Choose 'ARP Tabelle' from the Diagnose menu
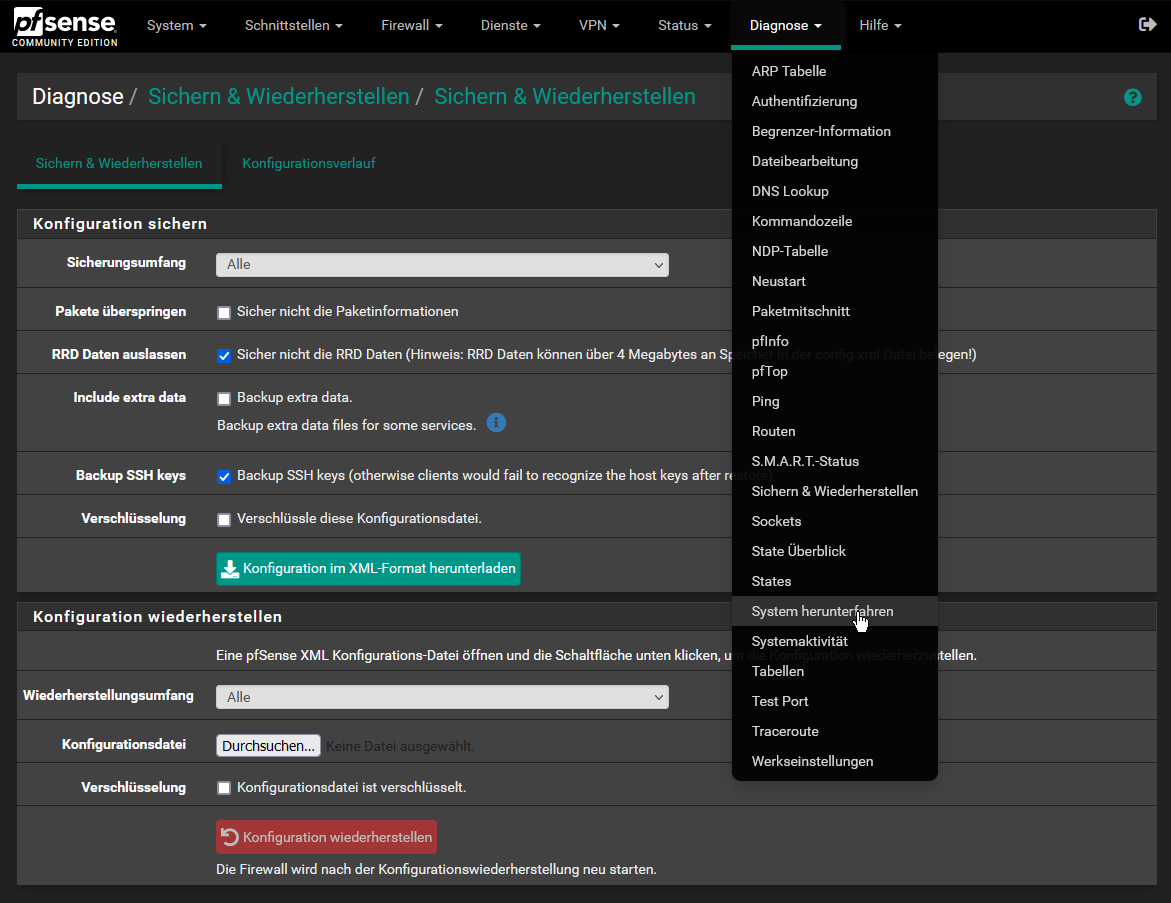Image resolution: width=1171 pixels, height=903 pixels. coord(834,71)
